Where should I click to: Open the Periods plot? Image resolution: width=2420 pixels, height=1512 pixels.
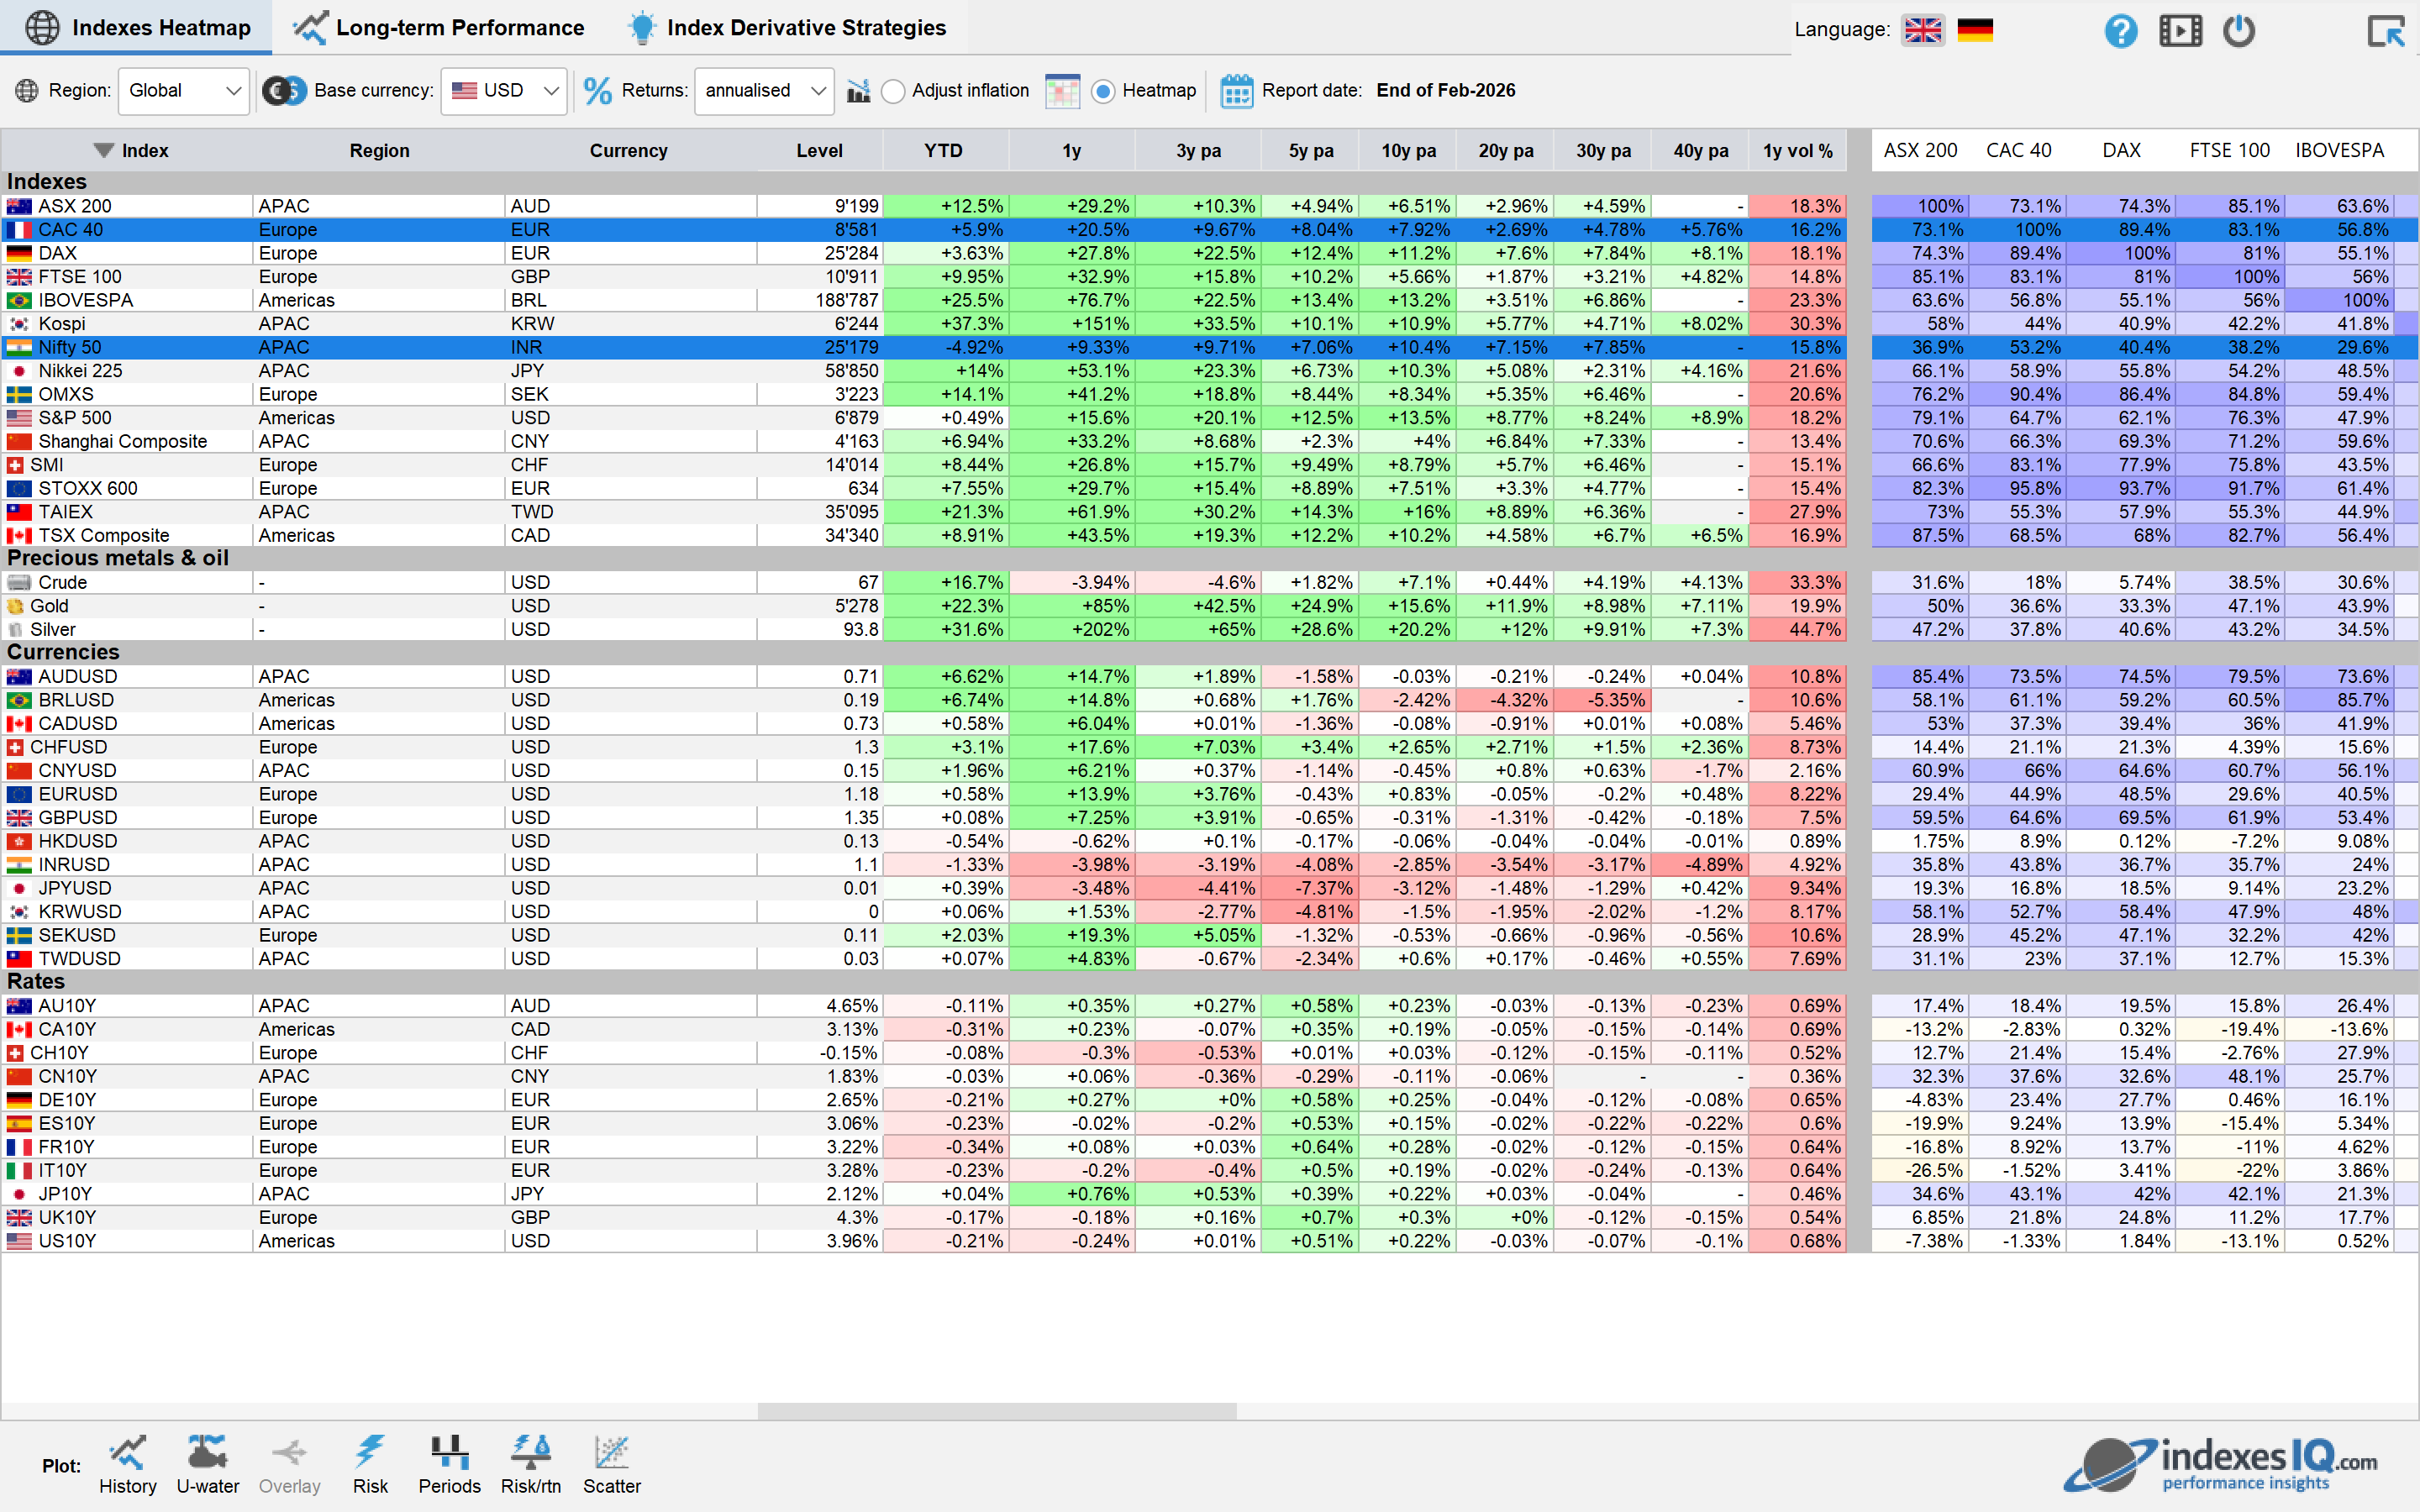point(450,1465)
